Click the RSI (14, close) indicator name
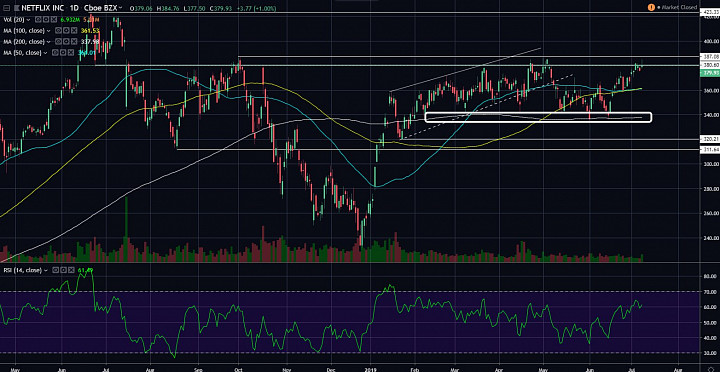 22,270
